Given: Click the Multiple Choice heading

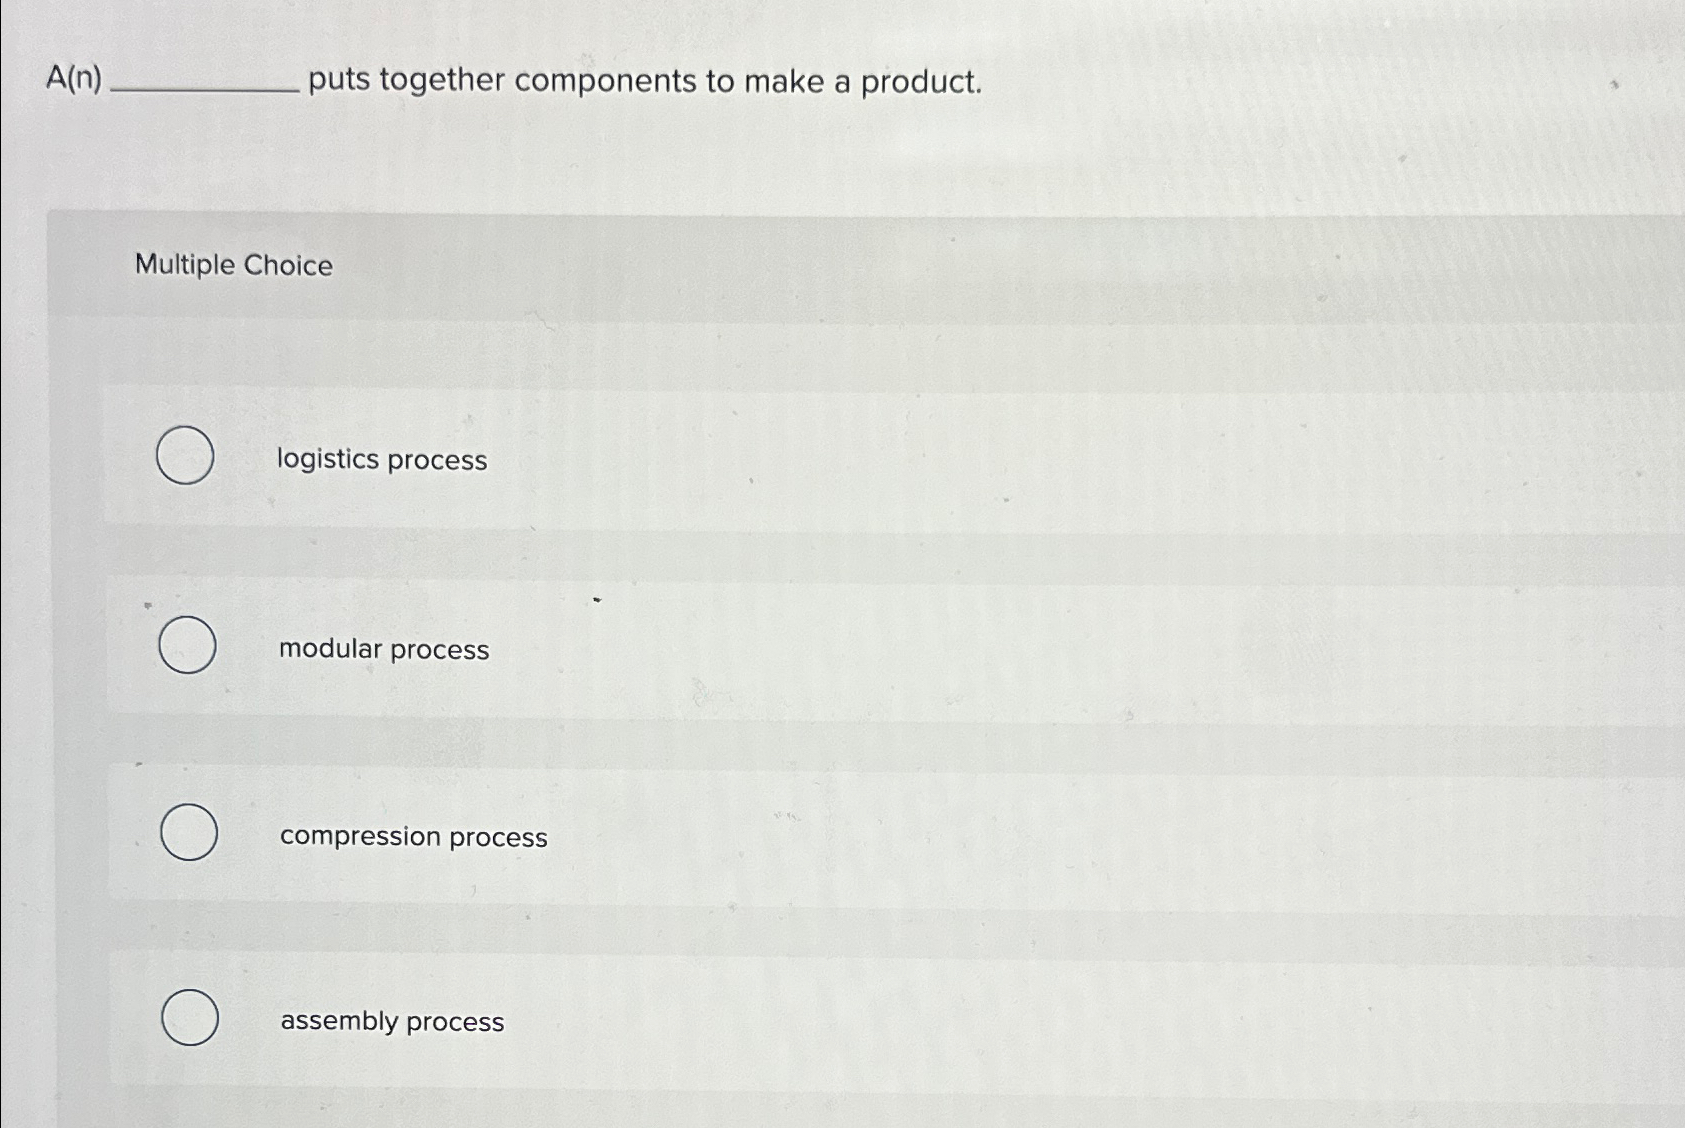Looking at the screenshot, I should tap(233, 265).
